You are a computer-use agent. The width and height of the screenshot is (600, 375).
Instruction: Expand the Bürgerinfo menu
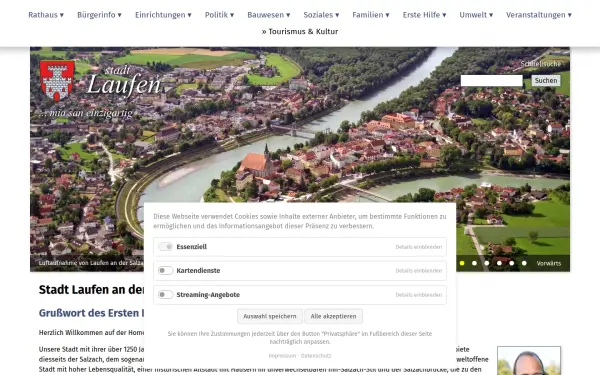pos(99,15)
